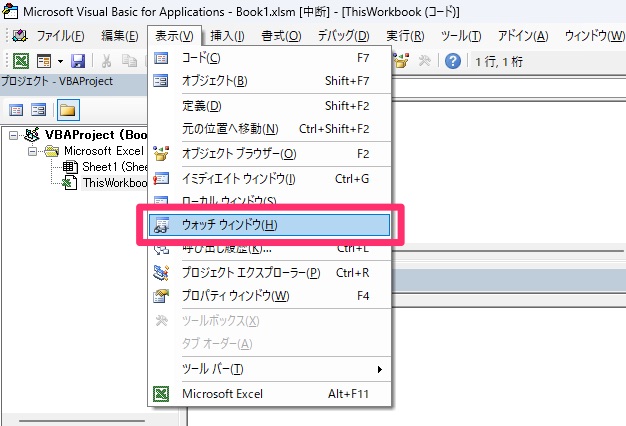Click the Properties Window menu item icon
The width and height of the screenshot is (626, 426).
point(161,296)
